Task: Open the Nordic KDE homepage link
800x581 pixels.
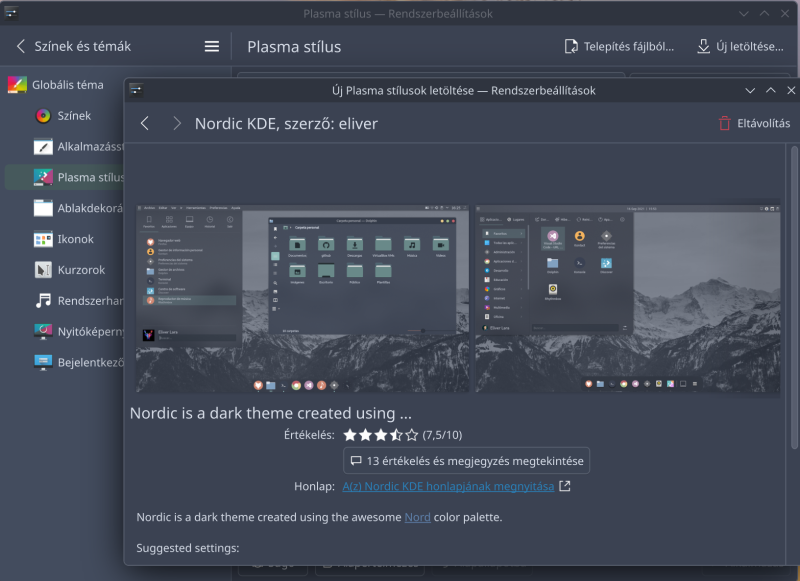Action: pos(448,487)
